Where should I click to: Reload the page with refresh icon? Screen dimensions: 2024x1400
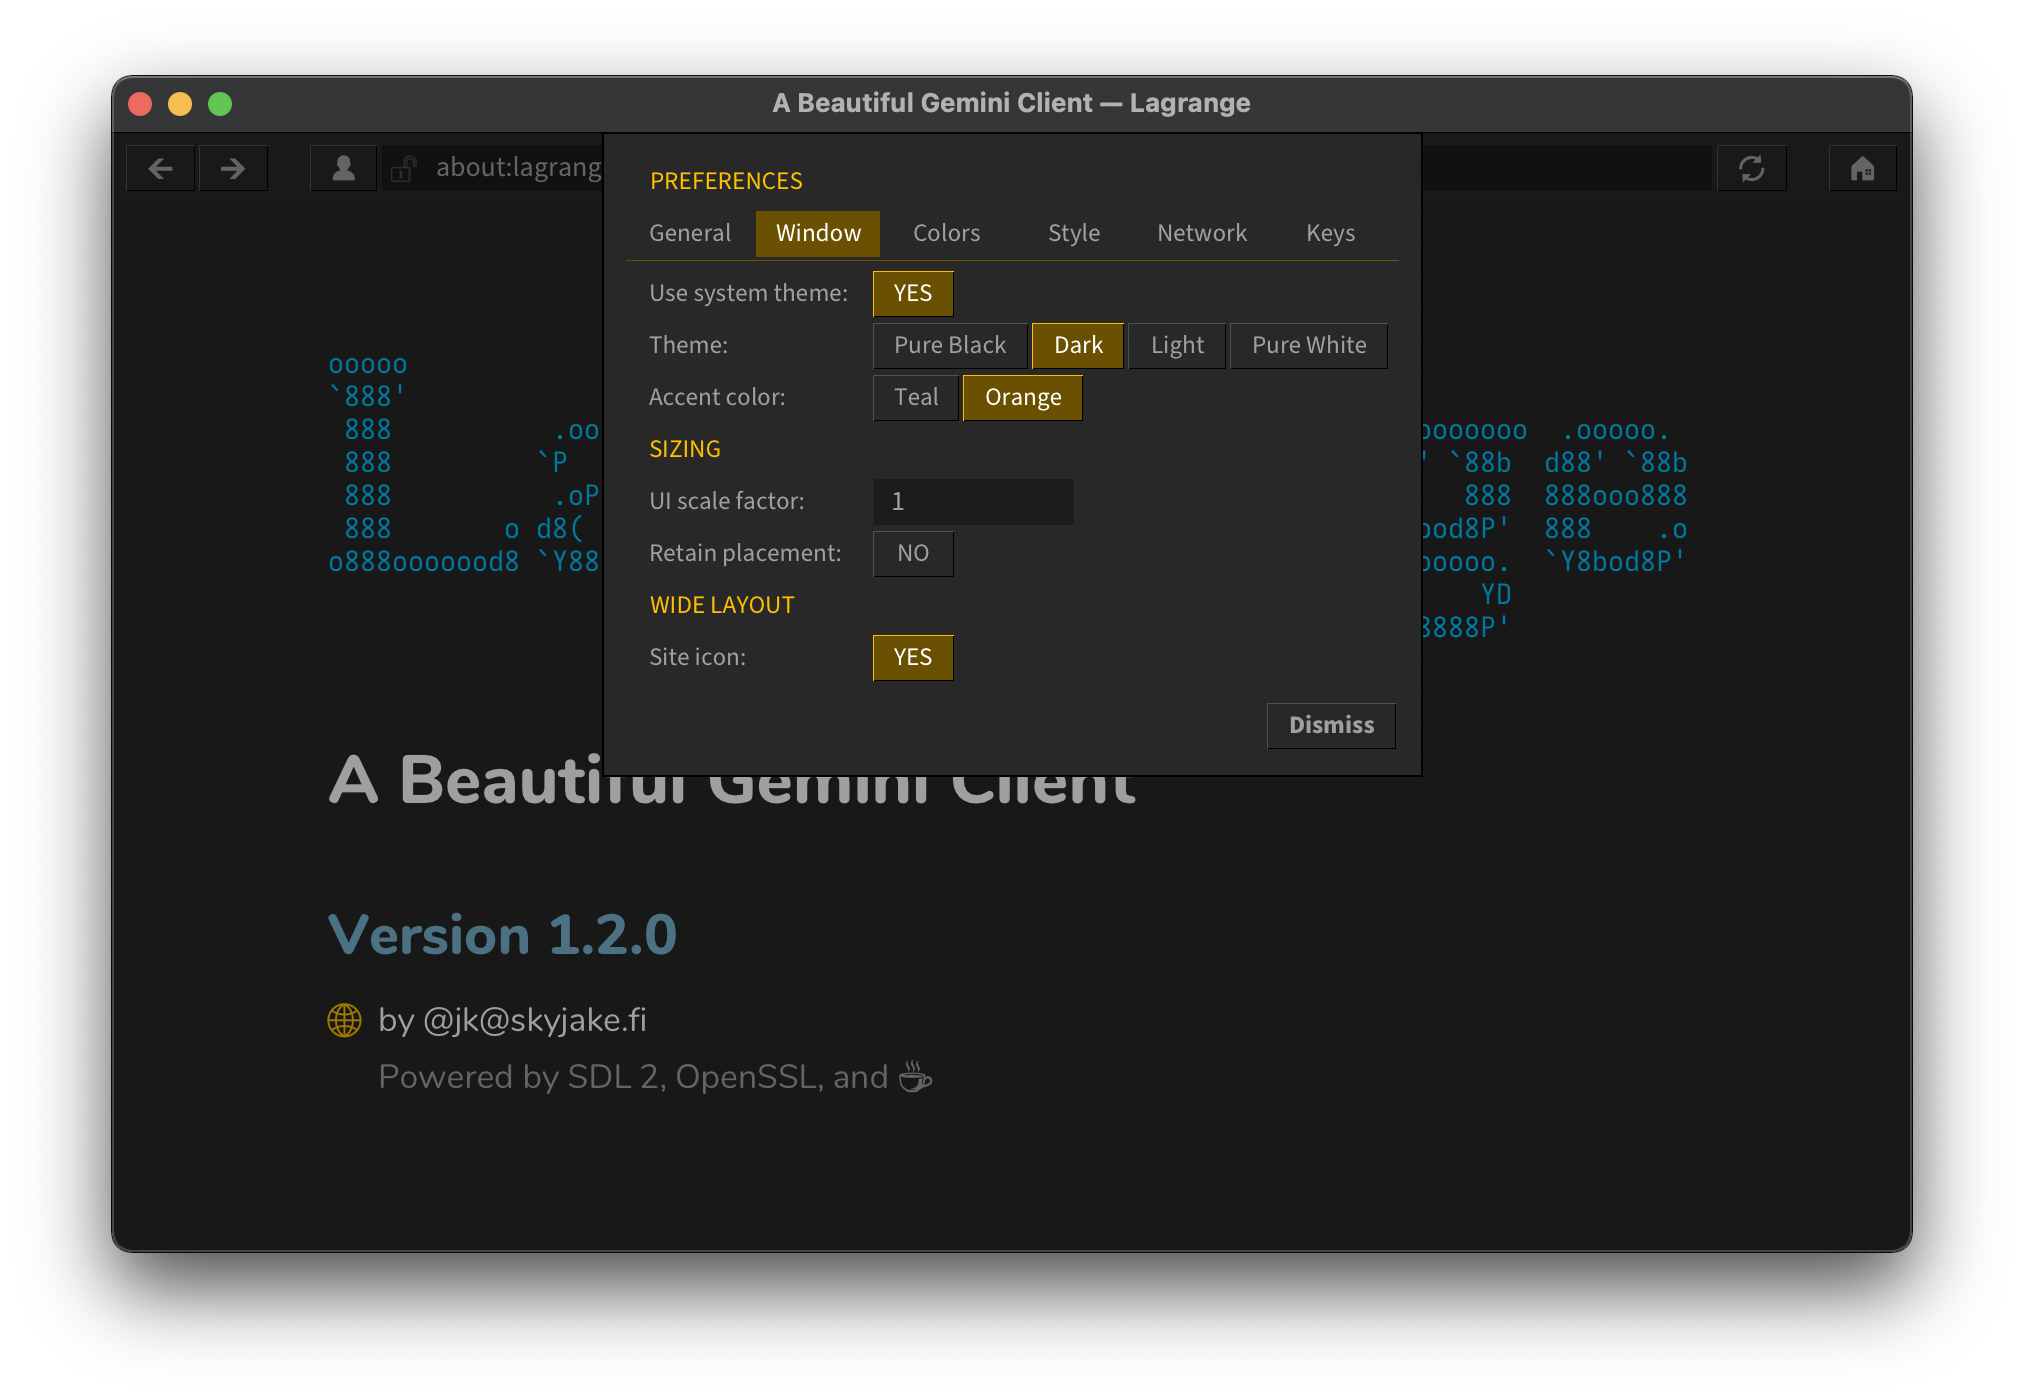[x=1751, y=168]
